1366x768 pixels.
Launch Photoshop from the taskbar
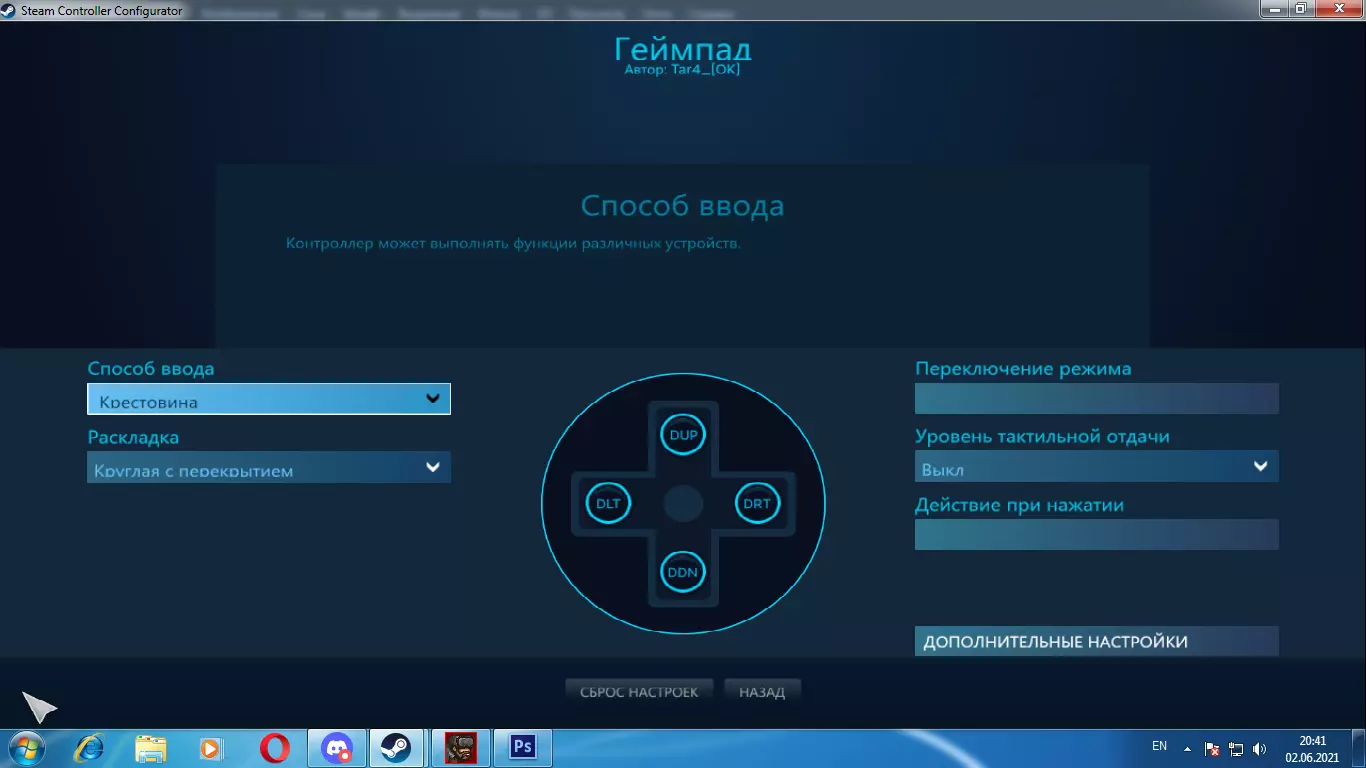click(x=522, y=747)
